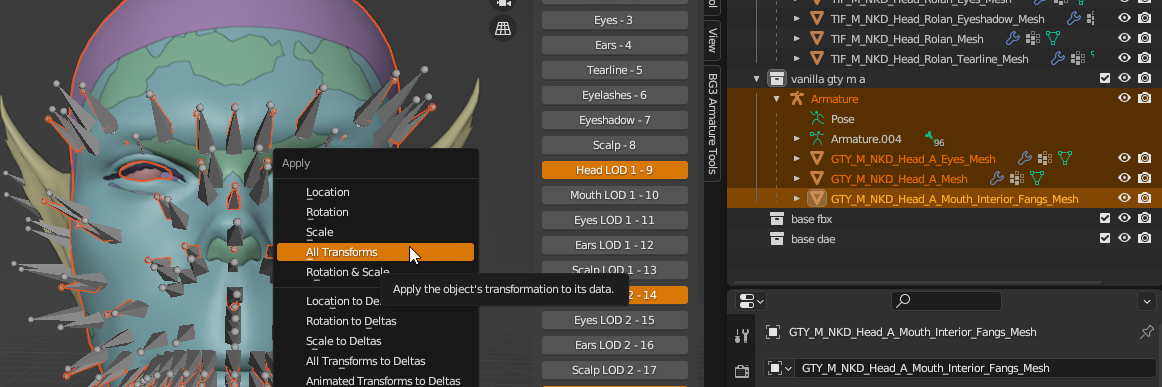Screen dimensions: 1162x387
Task: Click the Head LOD 1 - 9 button
Action: point(614,171)
